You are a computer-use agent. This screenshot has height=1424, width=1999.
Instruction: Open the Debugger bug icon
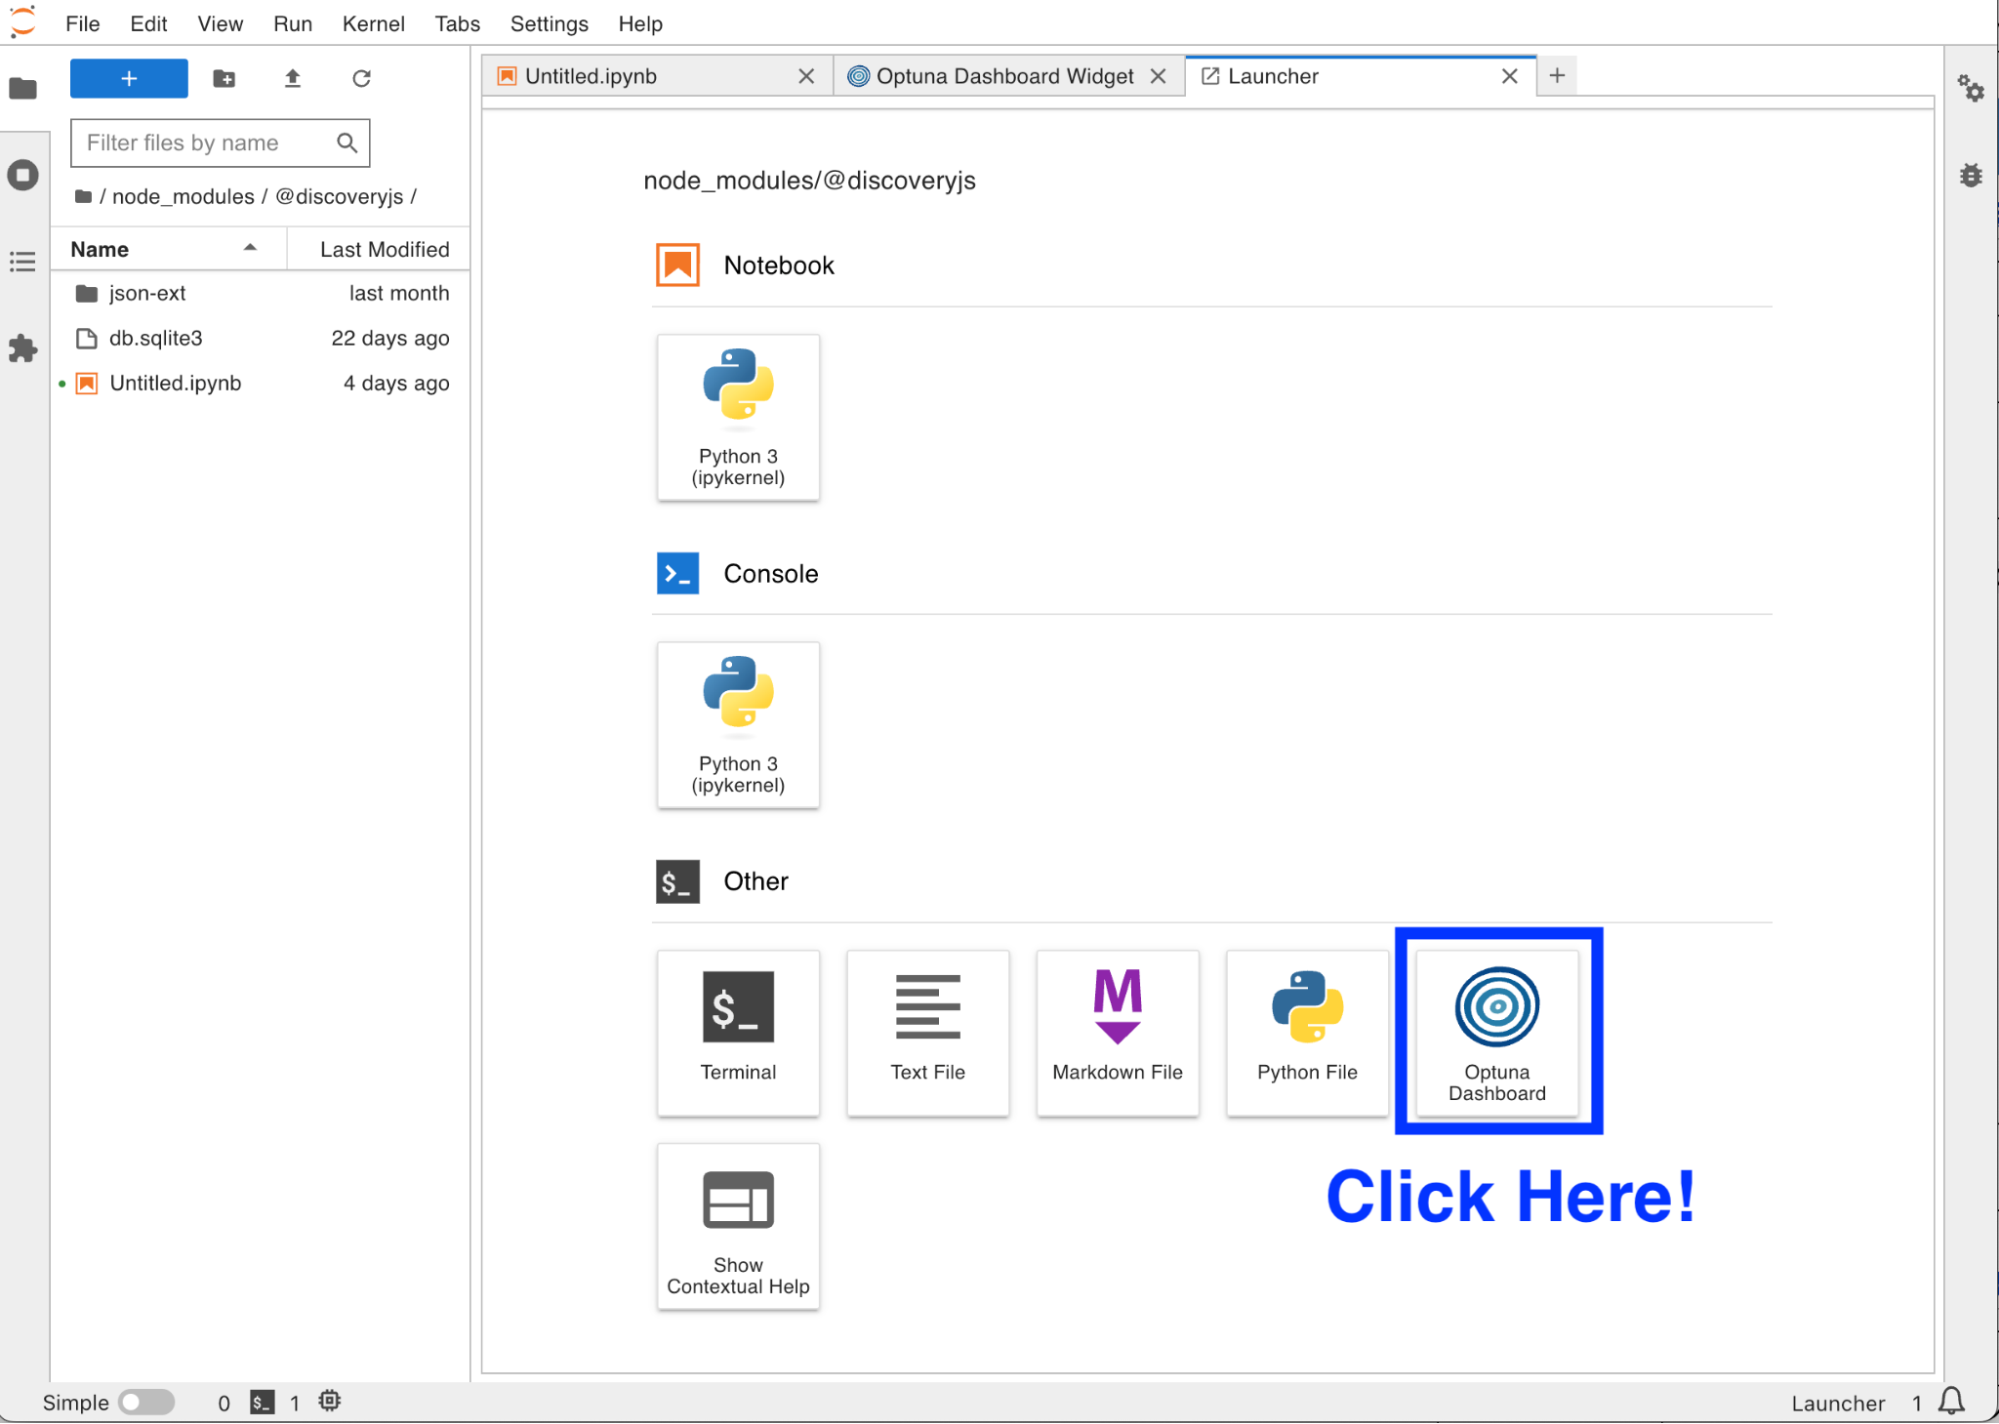(x=1971, y=175)
